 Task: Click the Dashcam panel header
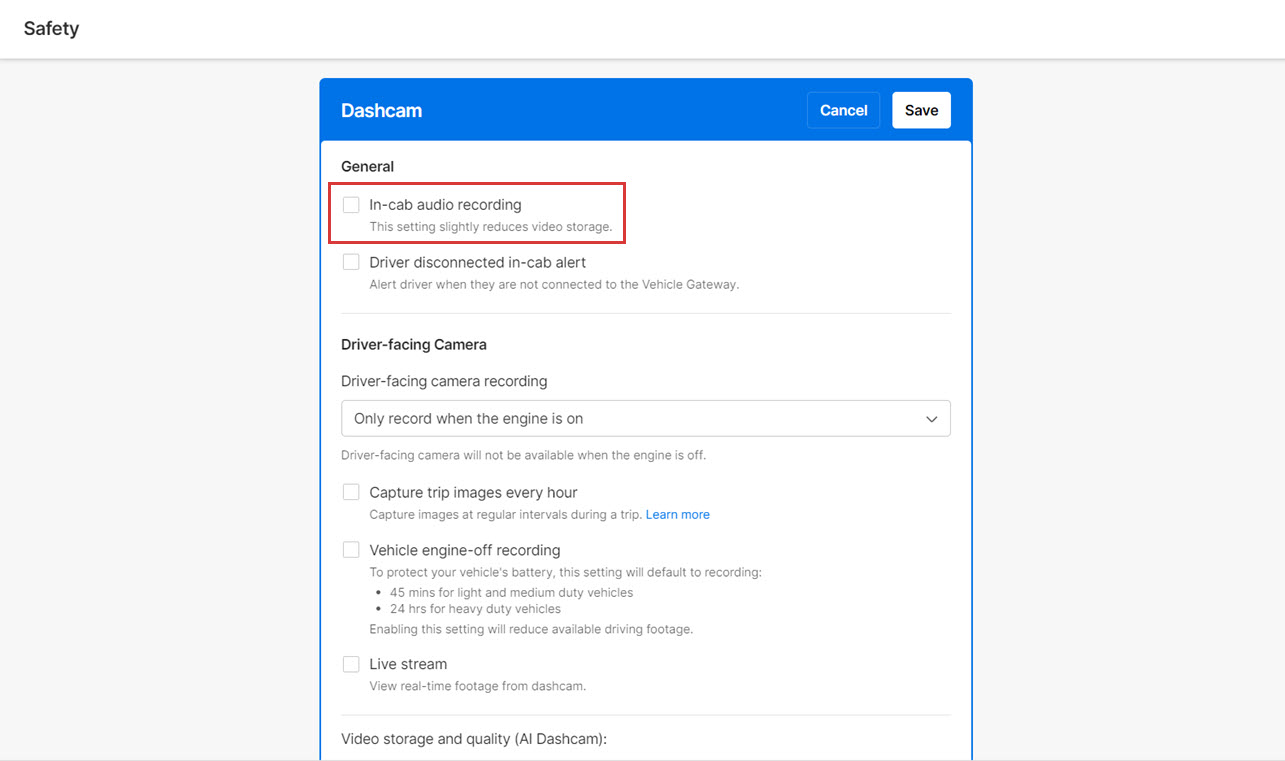point(381,110)
